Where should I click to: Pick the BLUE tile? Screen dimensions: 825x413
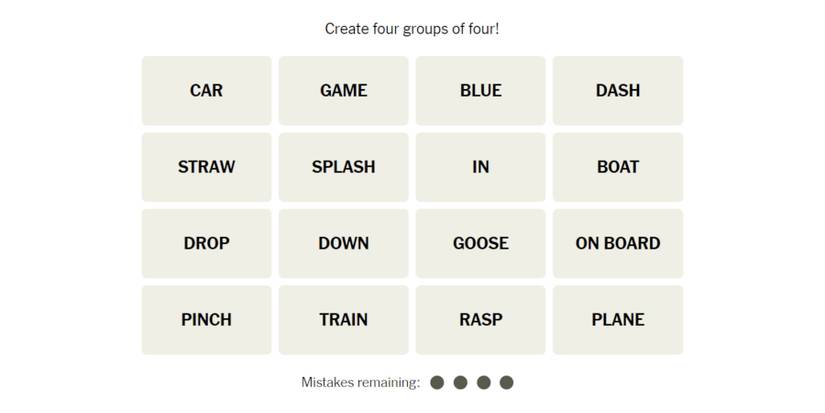click(480, 91)
